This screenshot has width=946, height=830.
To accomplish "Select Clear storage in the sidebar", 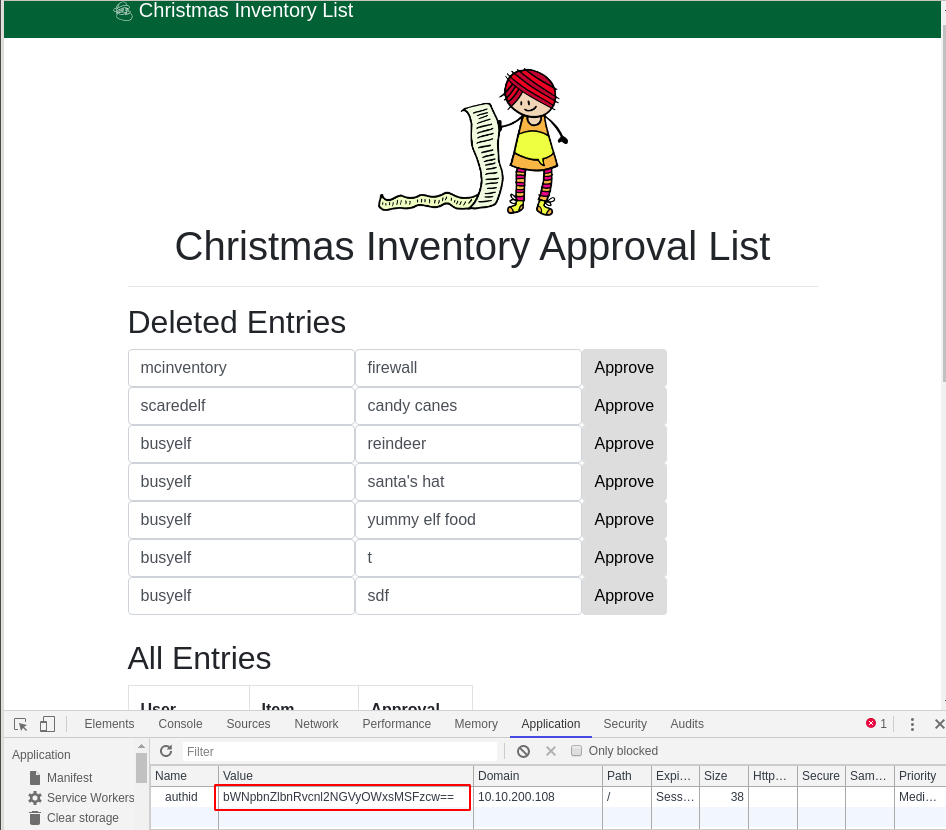I will [x=82, y=818].
